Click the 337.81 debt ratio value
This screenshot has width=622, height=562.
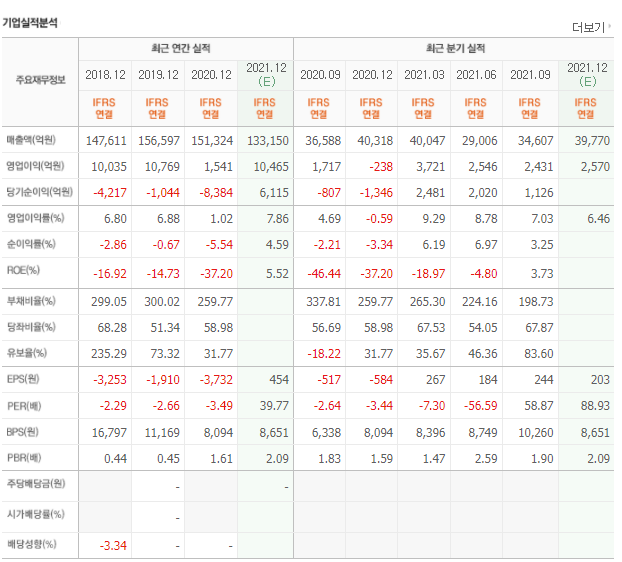(323, 302)
